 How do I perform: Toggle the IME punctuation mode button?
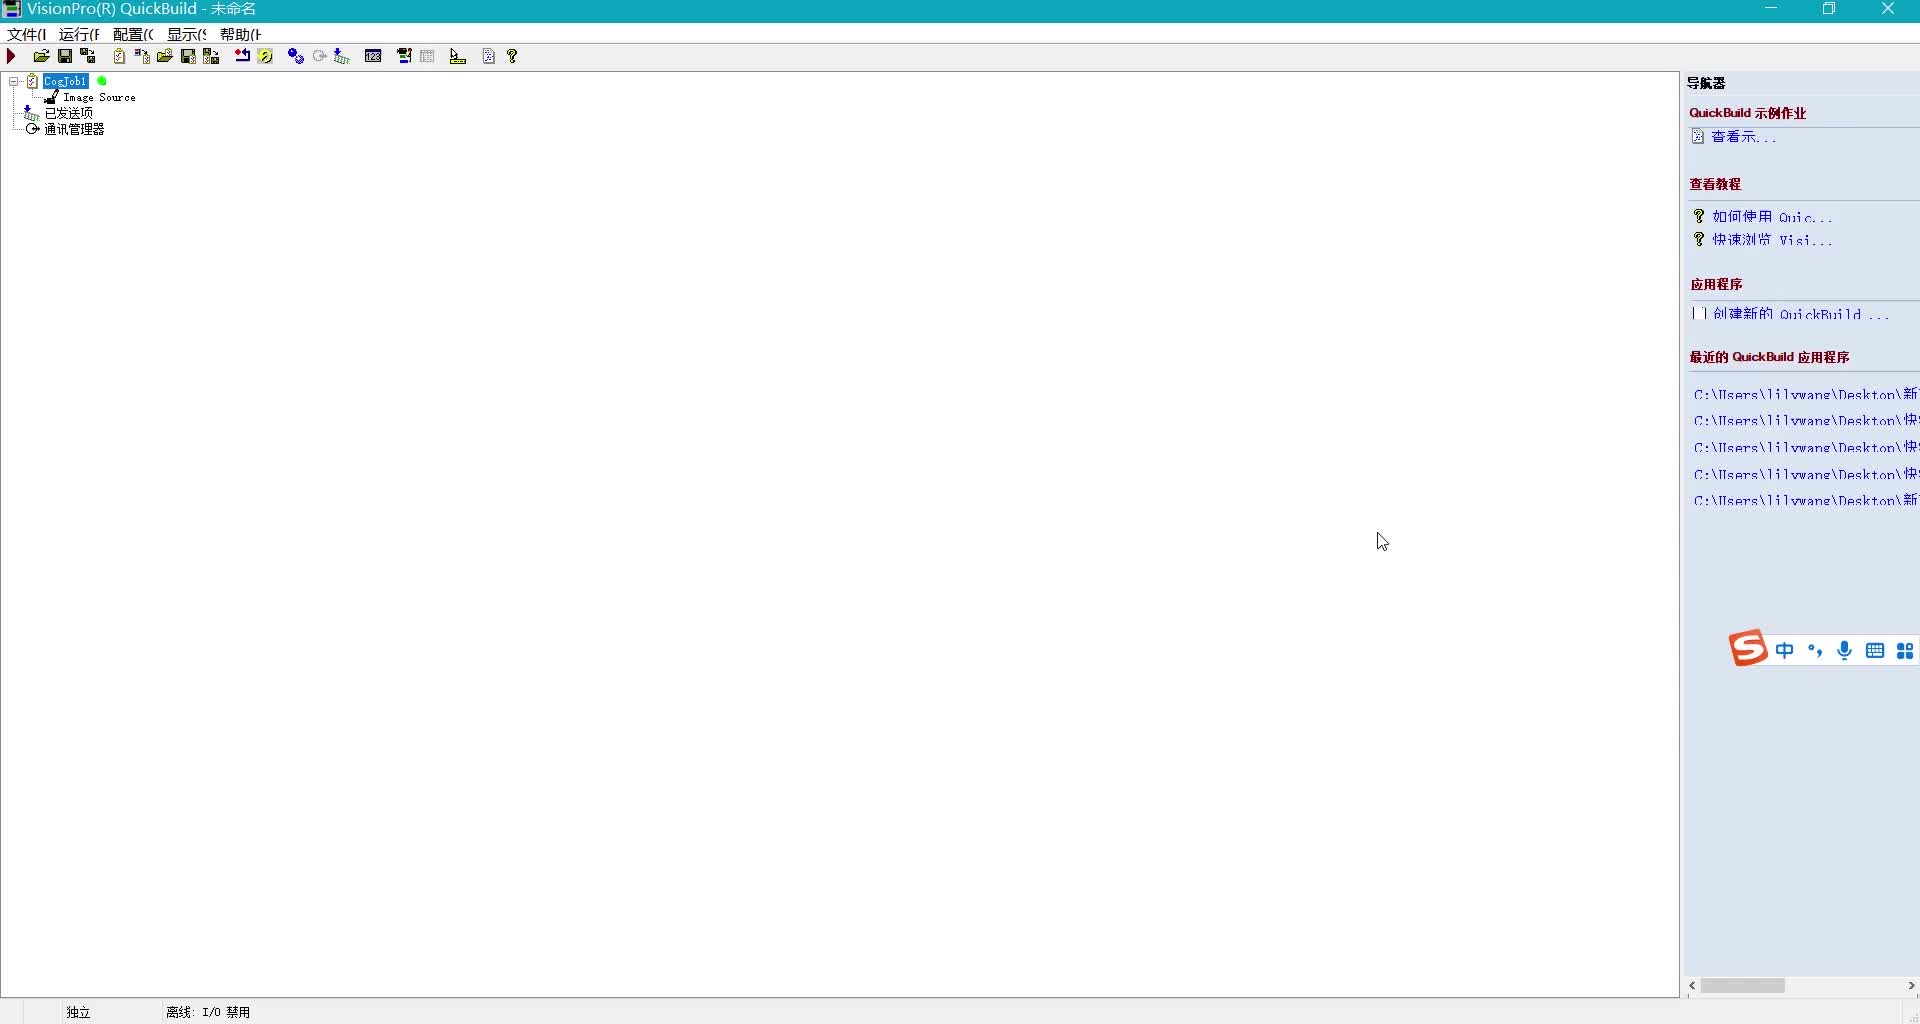coord(1816,651)
